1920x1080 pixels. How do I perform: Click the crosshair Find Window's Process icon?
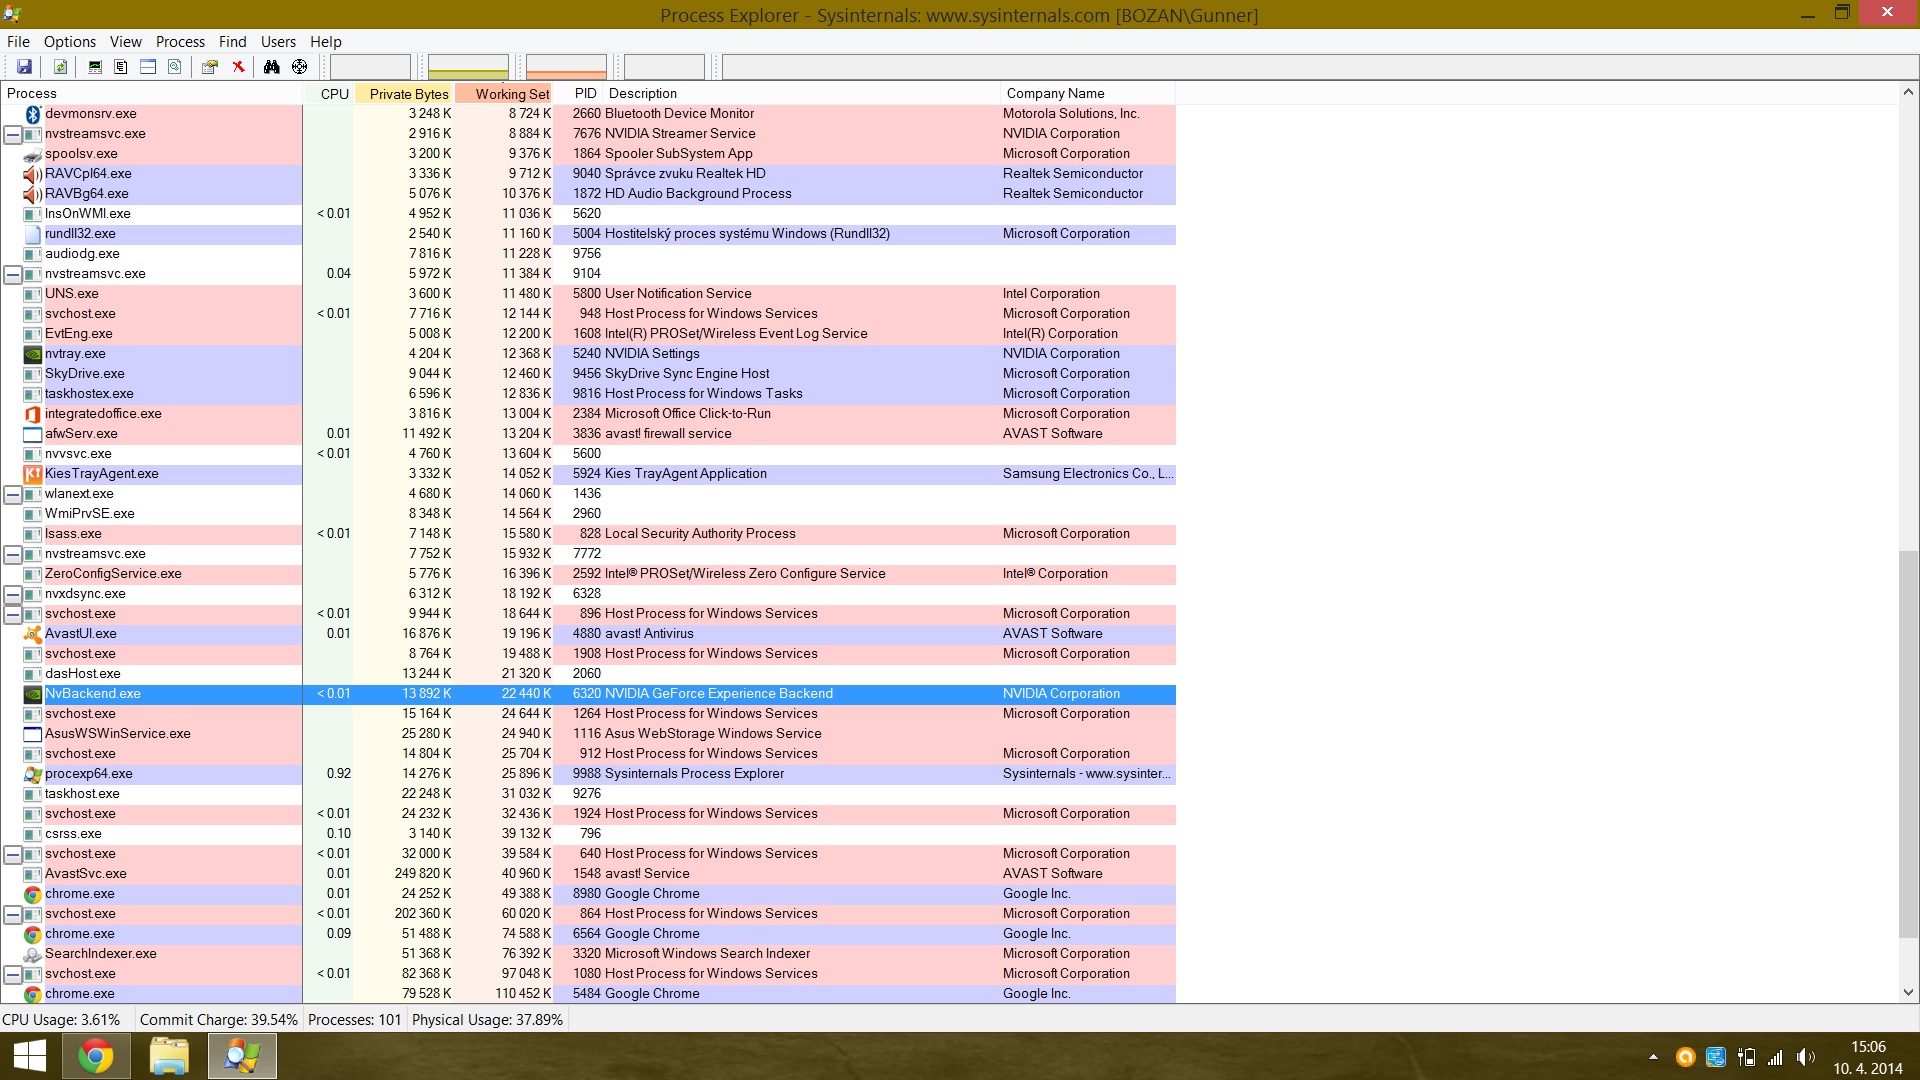tap(299, 67)
